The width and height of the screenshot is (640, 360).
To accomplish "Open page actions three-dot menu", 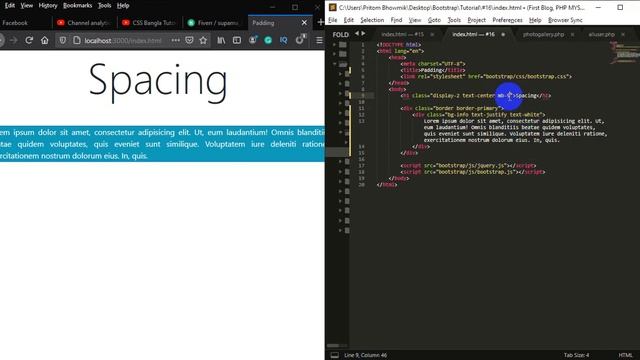I will click(176, 40).
